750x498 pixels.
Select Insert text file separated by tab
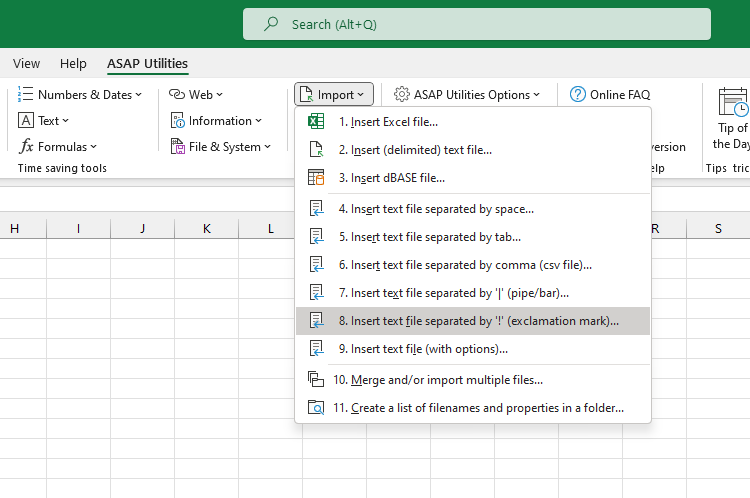(473, 236)
